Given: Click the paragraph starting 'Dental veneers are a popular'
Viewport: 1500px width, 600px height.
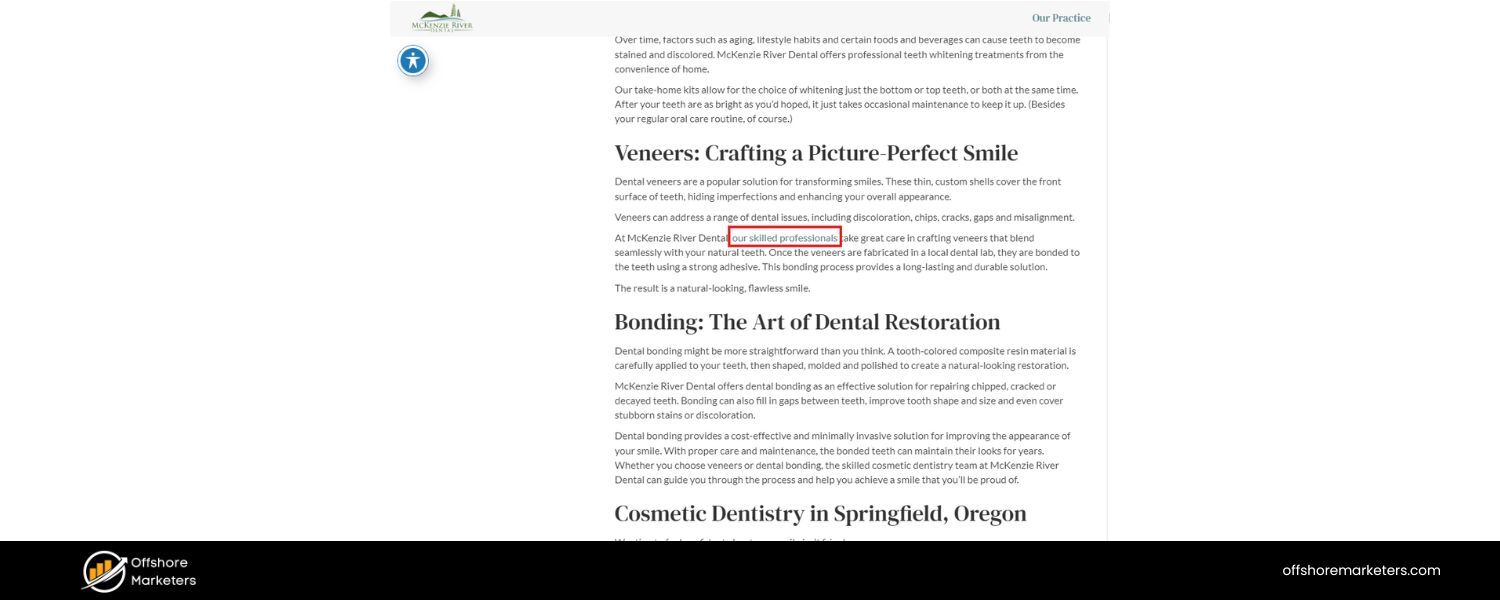Looking at the screenshot, I should [837, 189].
